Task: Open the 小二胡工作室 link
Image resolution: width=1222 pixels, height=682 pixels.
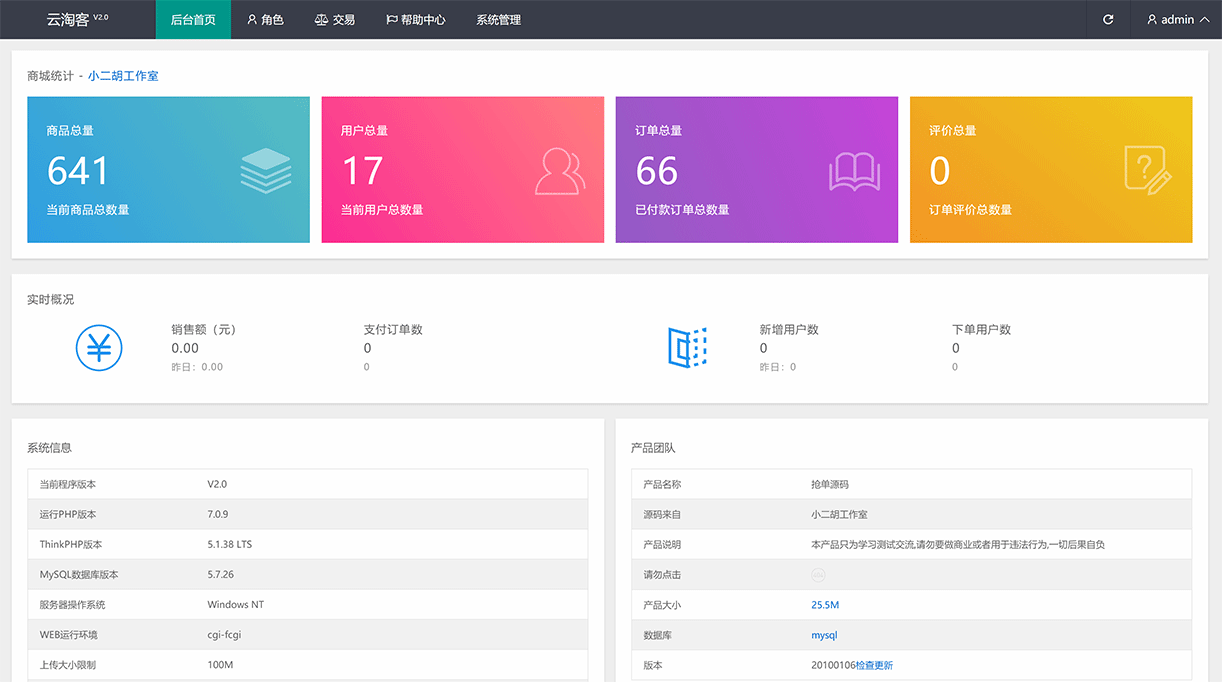Action: [x=122, y=75]
